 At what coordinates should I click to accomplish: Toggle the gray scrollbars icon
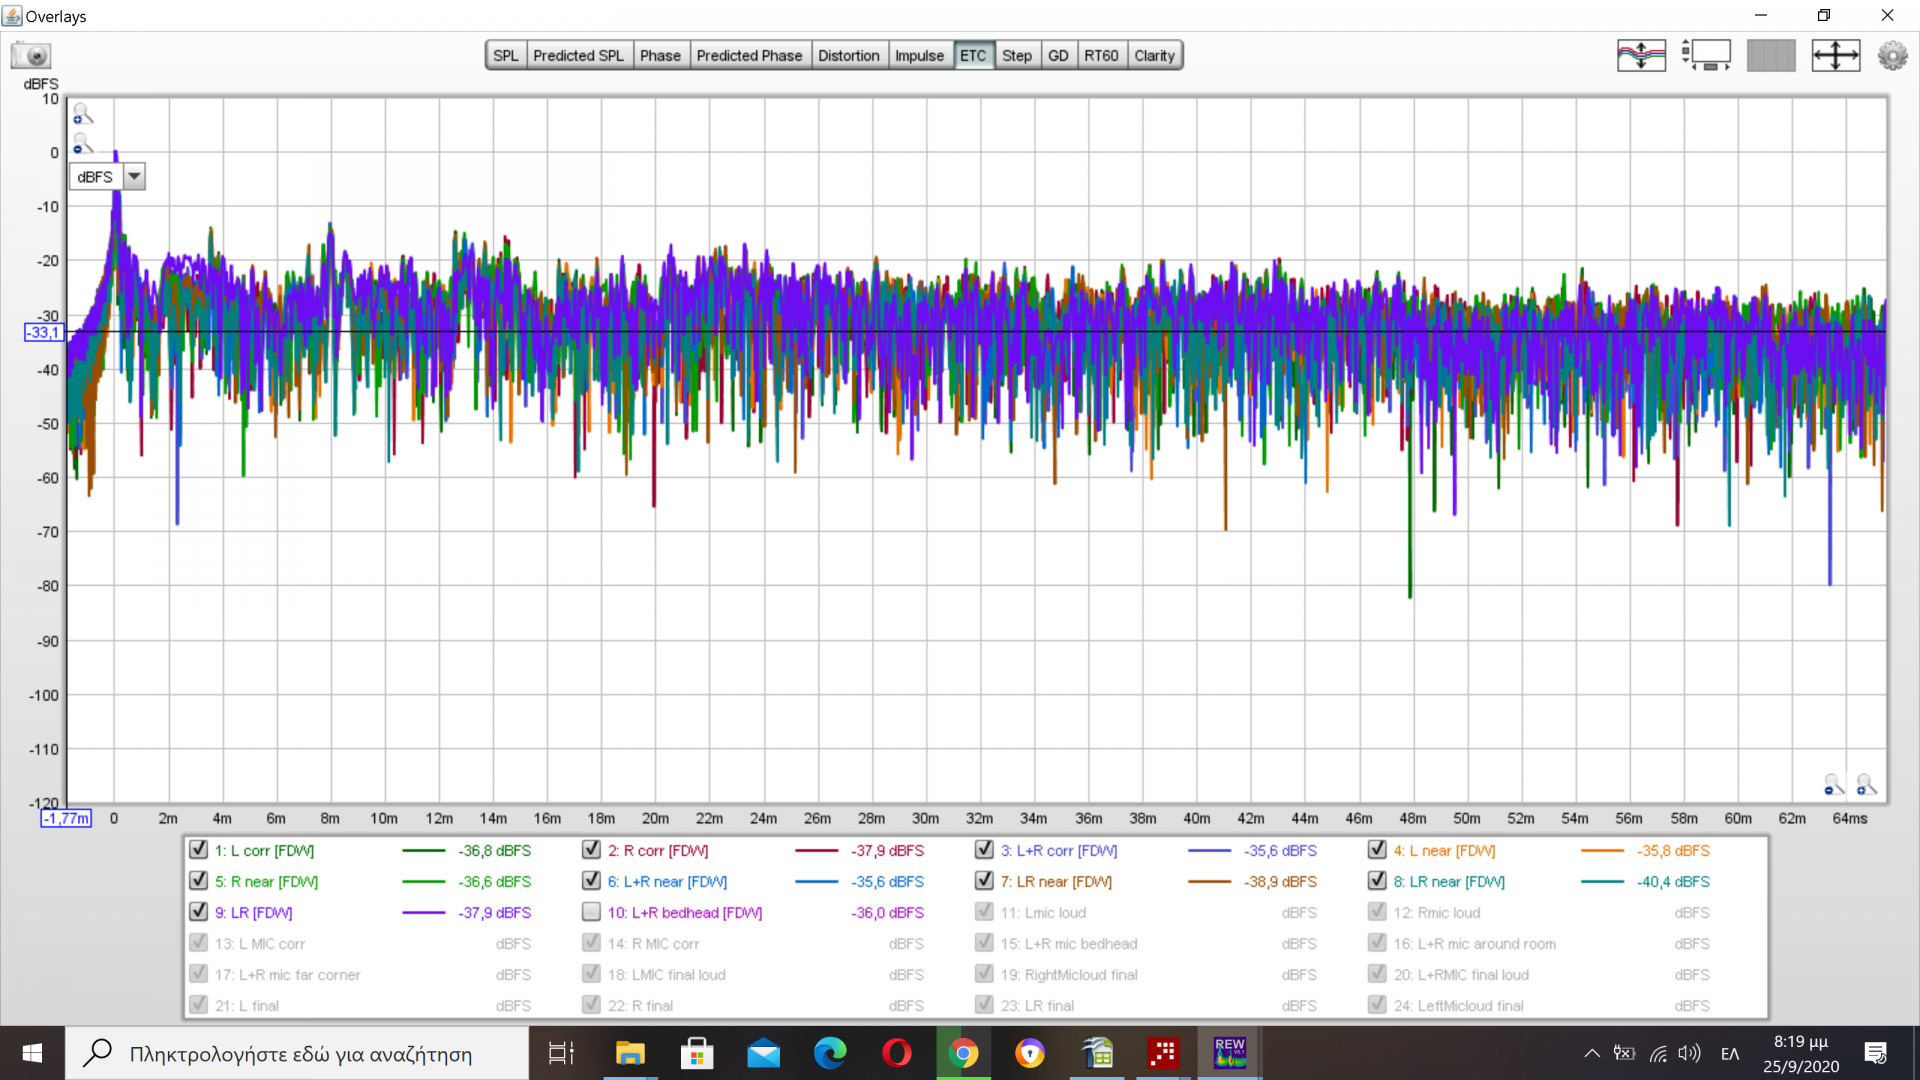click(1771, 55)
